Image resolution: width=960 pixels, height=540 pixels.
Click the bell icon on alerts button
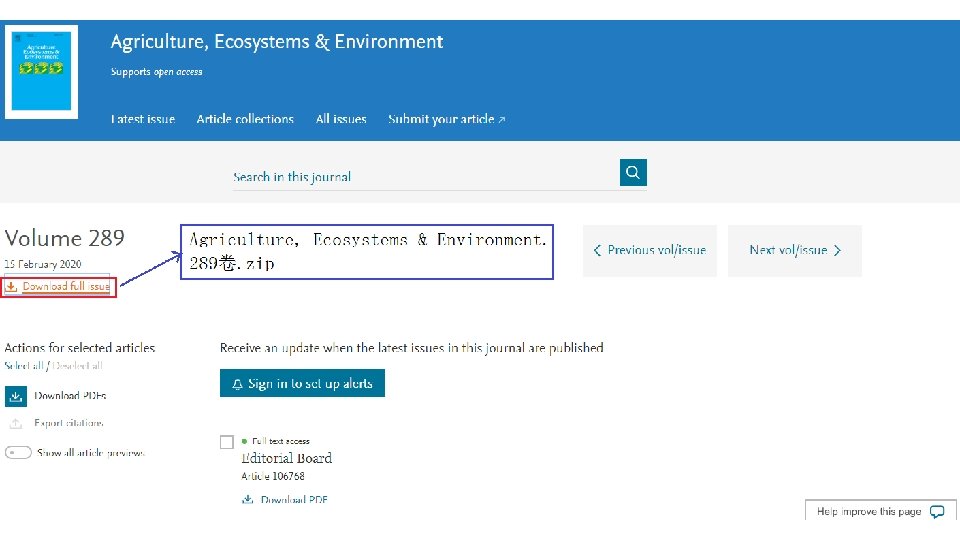[x=238, y=384]
